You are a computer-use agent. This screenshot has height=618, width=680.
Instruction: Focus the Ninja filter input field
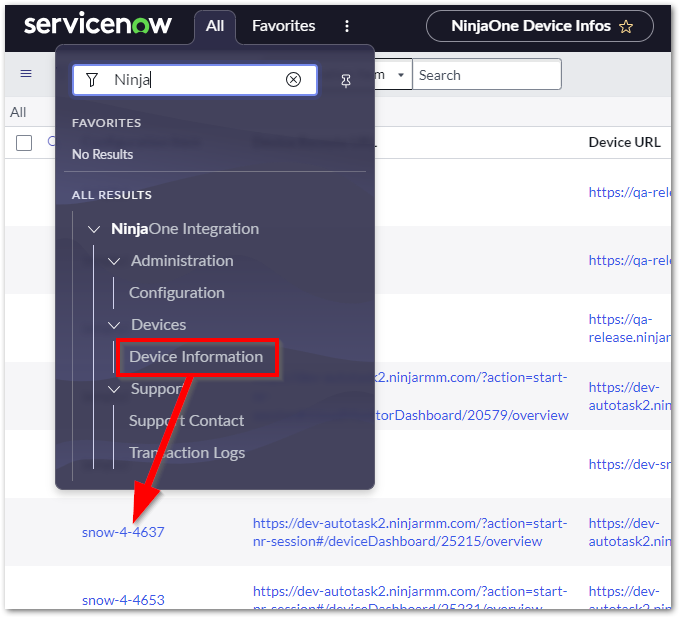point(195,80)
